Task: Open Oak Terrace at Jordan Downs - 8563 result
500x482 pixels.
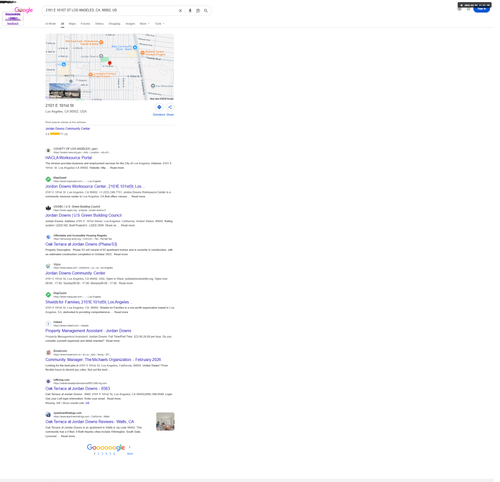Action: [78, 389]
